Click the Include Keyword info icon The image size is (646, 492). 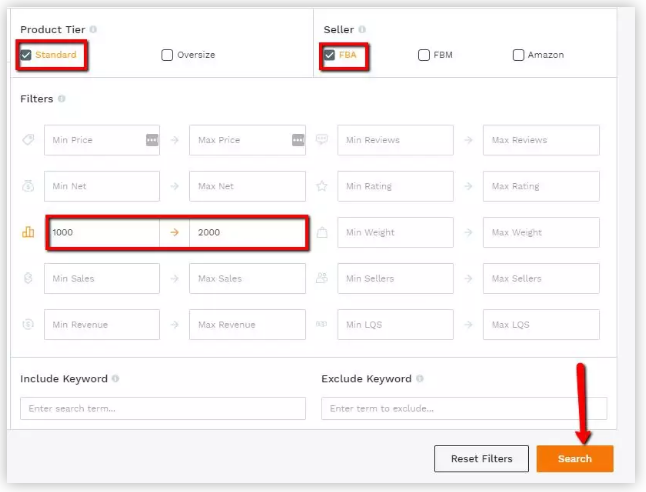(x=116, y=379)
